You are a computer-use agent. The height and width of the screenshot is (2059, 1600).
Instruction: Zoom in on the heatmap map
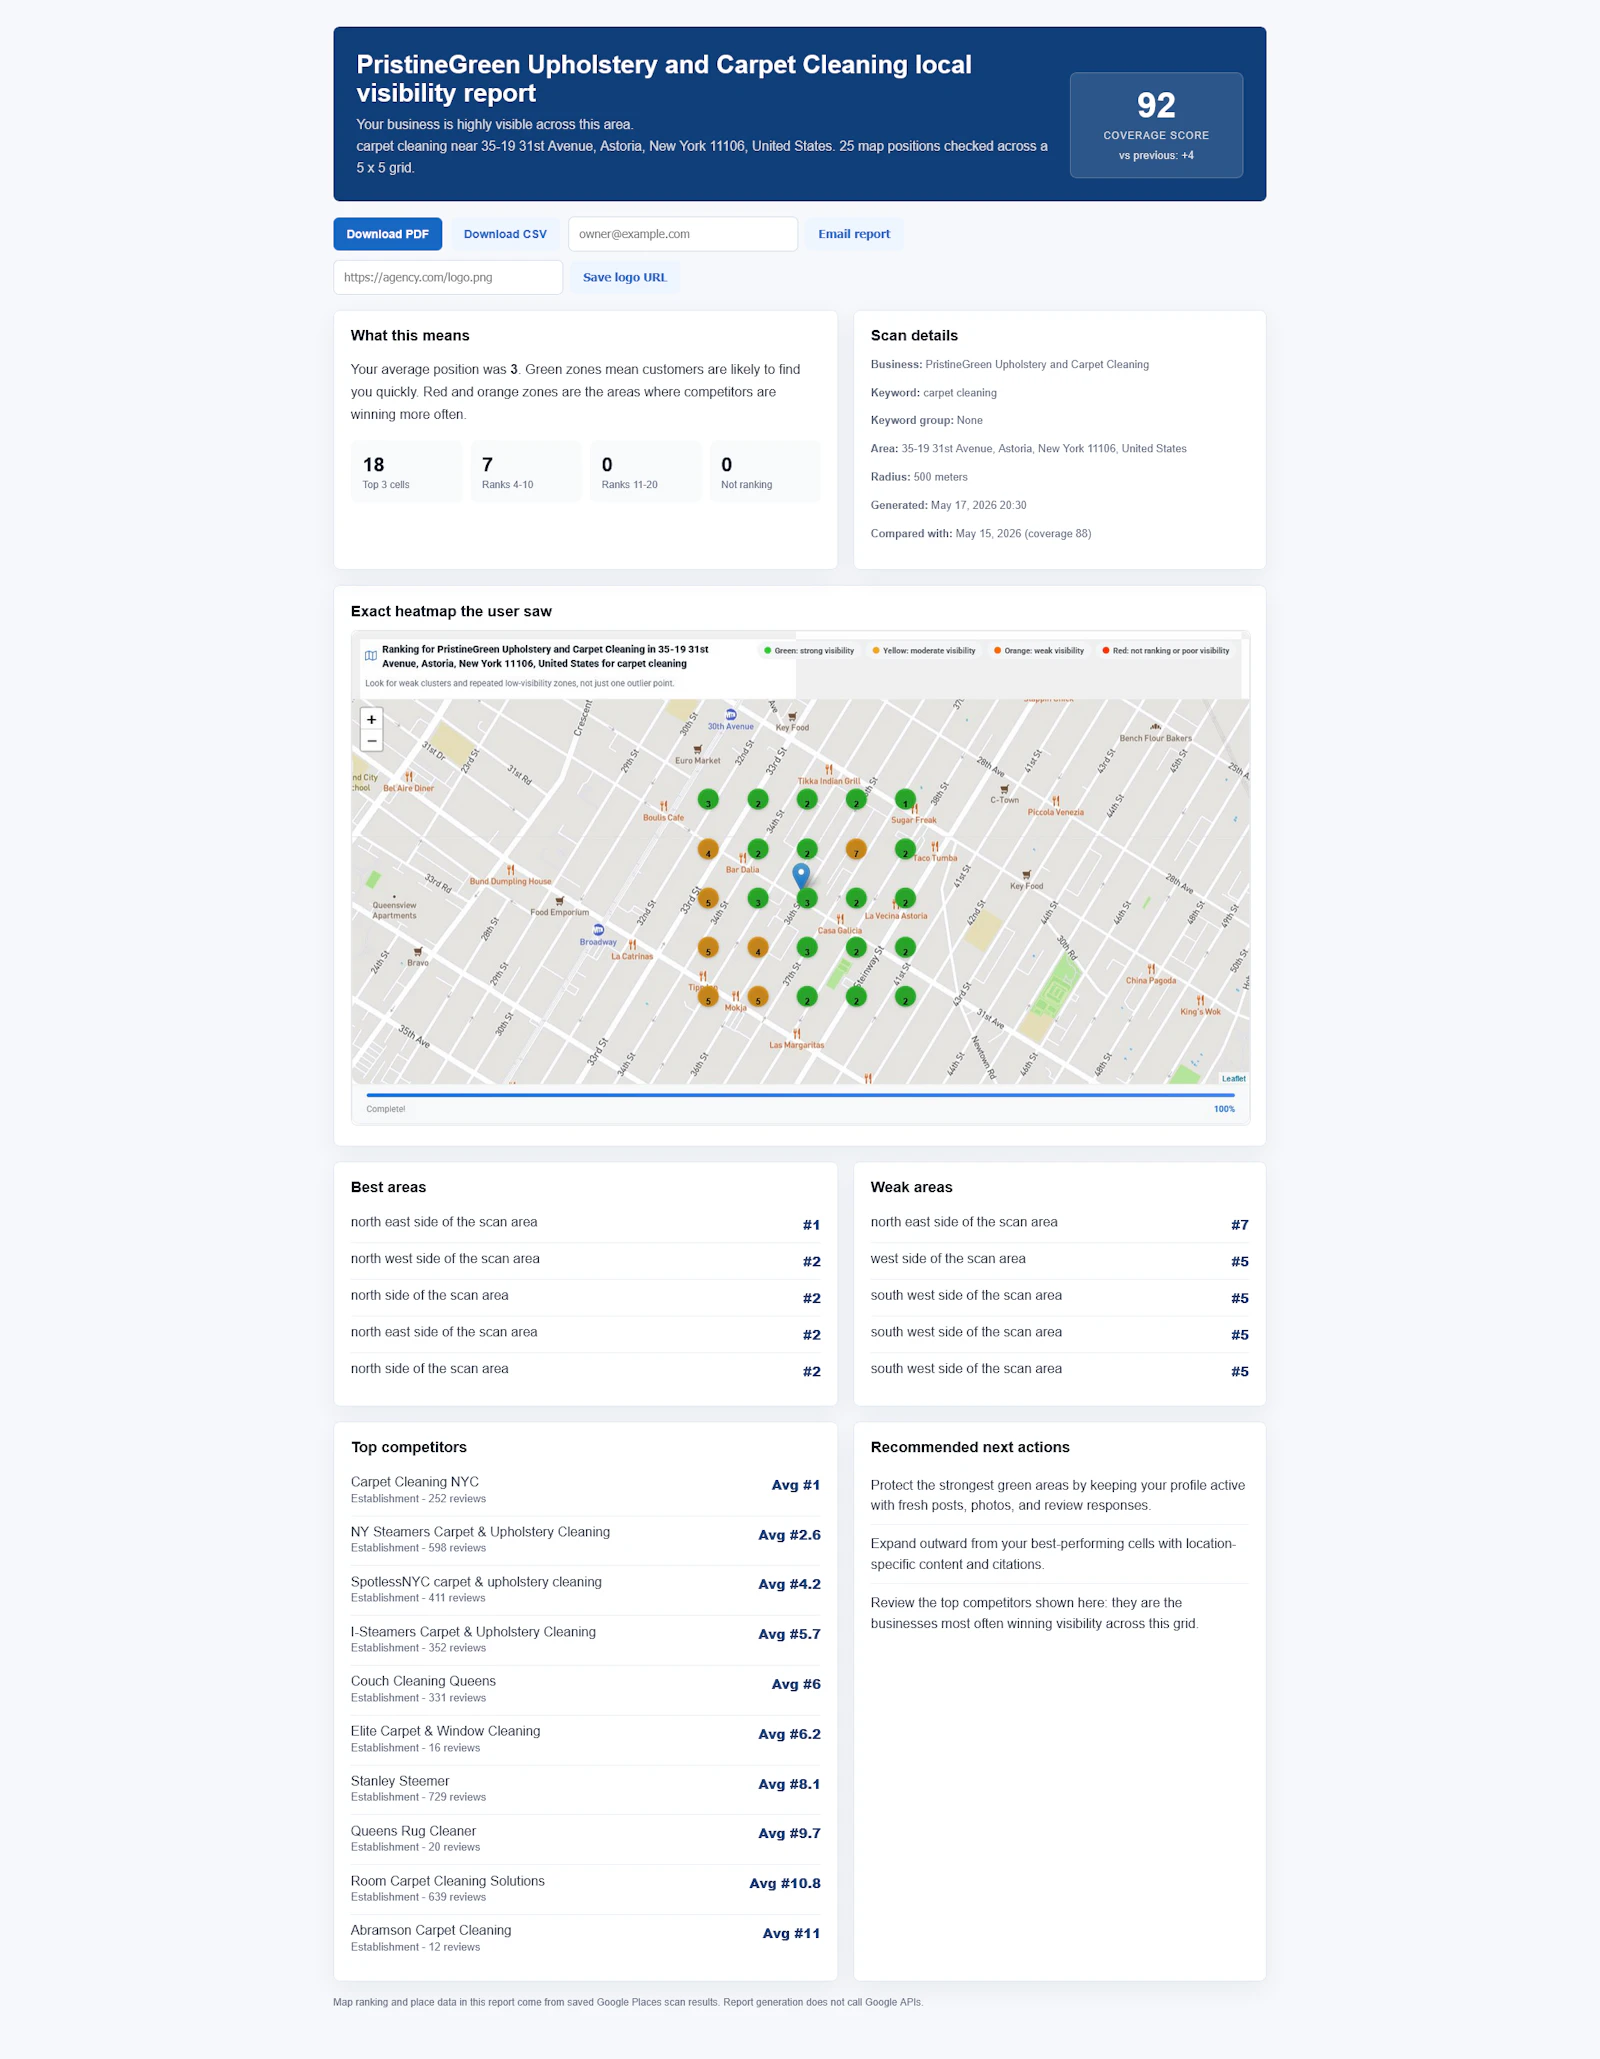(372, 719)
